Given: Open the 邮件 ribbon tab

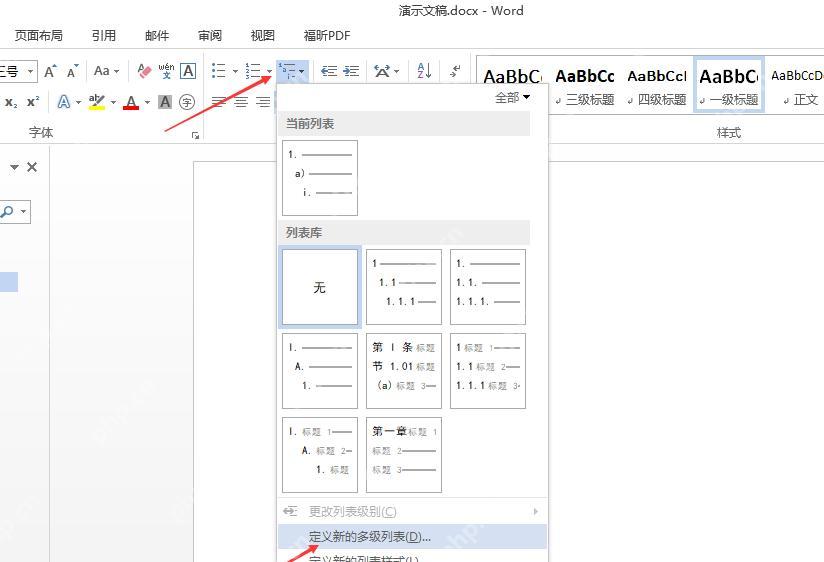Looking at the screenshot, I should click(157, 35).
